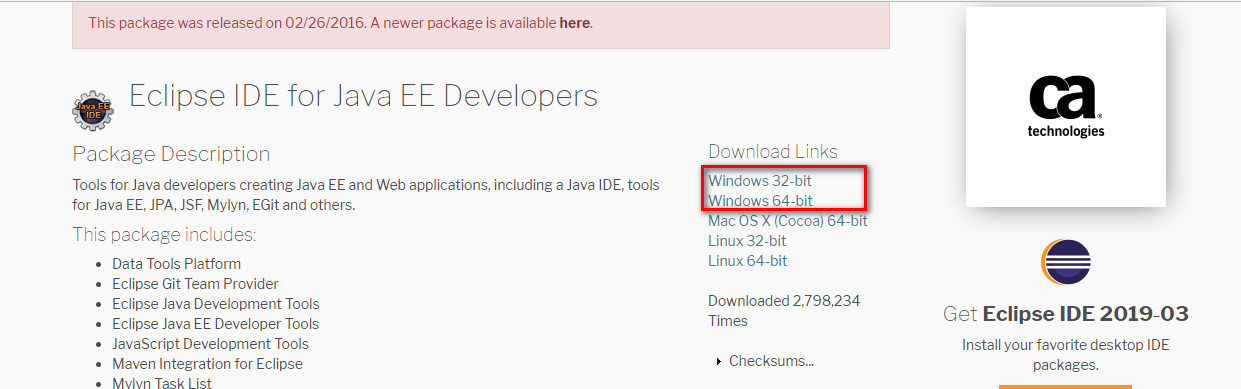This screenshot has width=1241, height=389.
Task: Download the Linux 32-bit package
Action: click(x=747, y=241)
